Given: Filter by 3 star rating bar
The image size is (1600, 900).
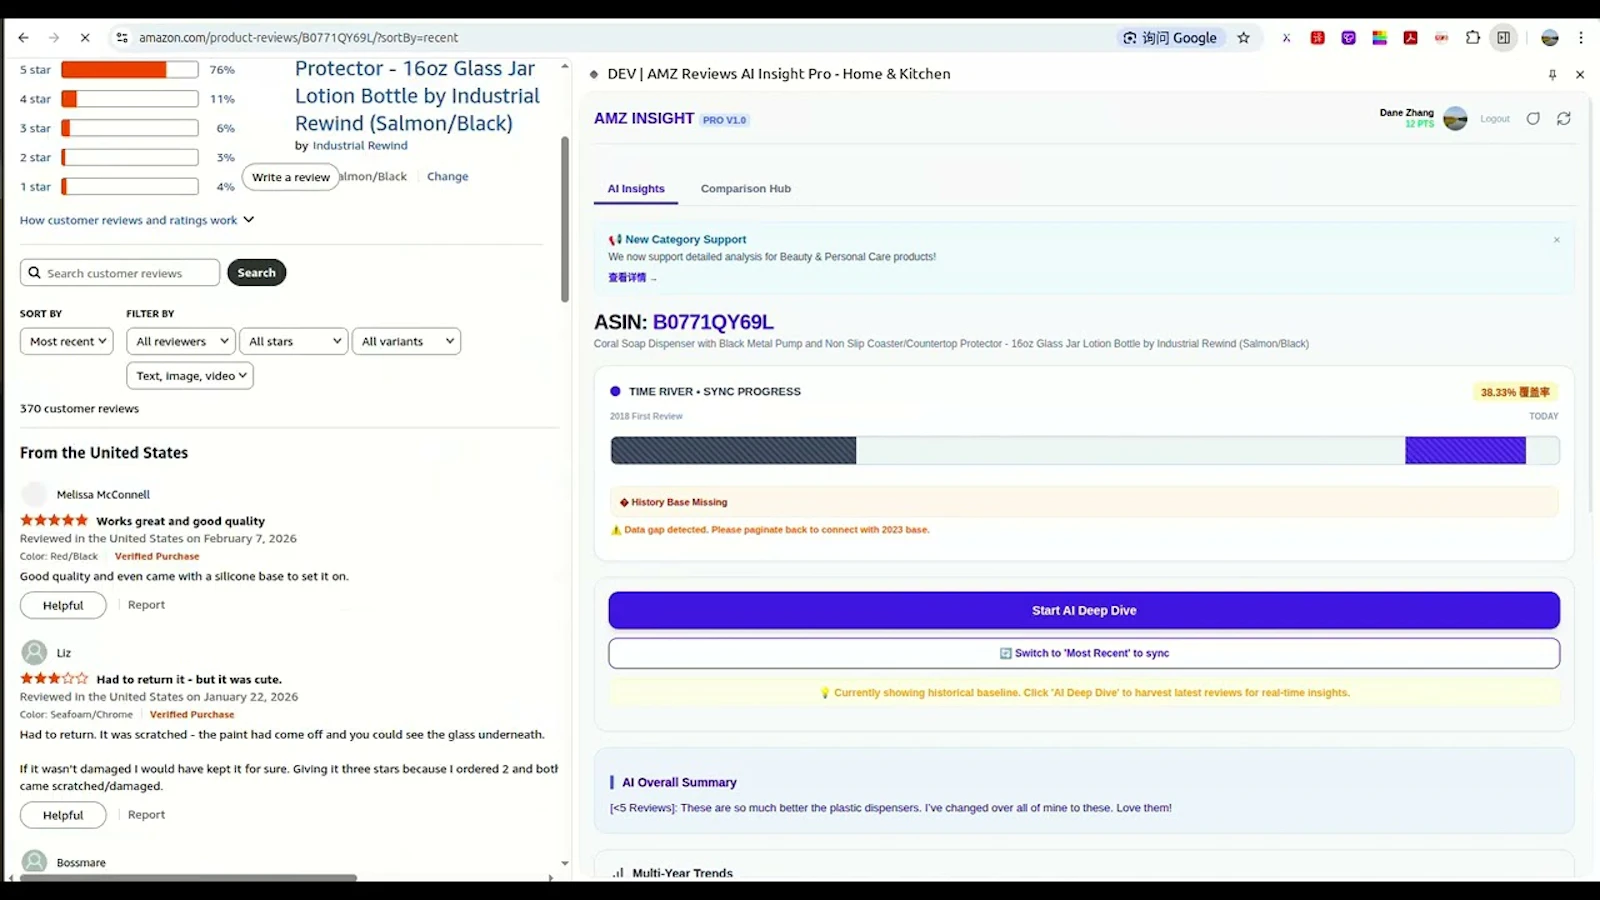Looking at the screenshot, I should 130,128.
